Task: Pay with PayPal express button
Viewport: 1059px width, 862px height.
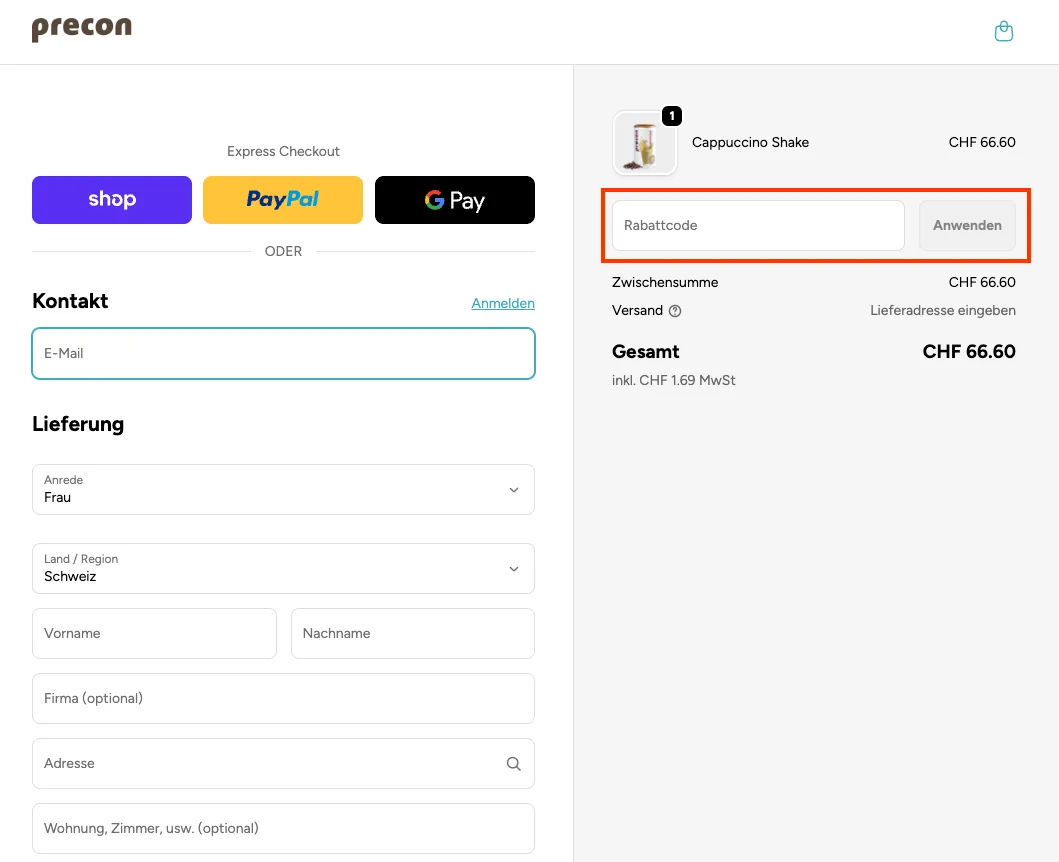Action: click(283, 200)
